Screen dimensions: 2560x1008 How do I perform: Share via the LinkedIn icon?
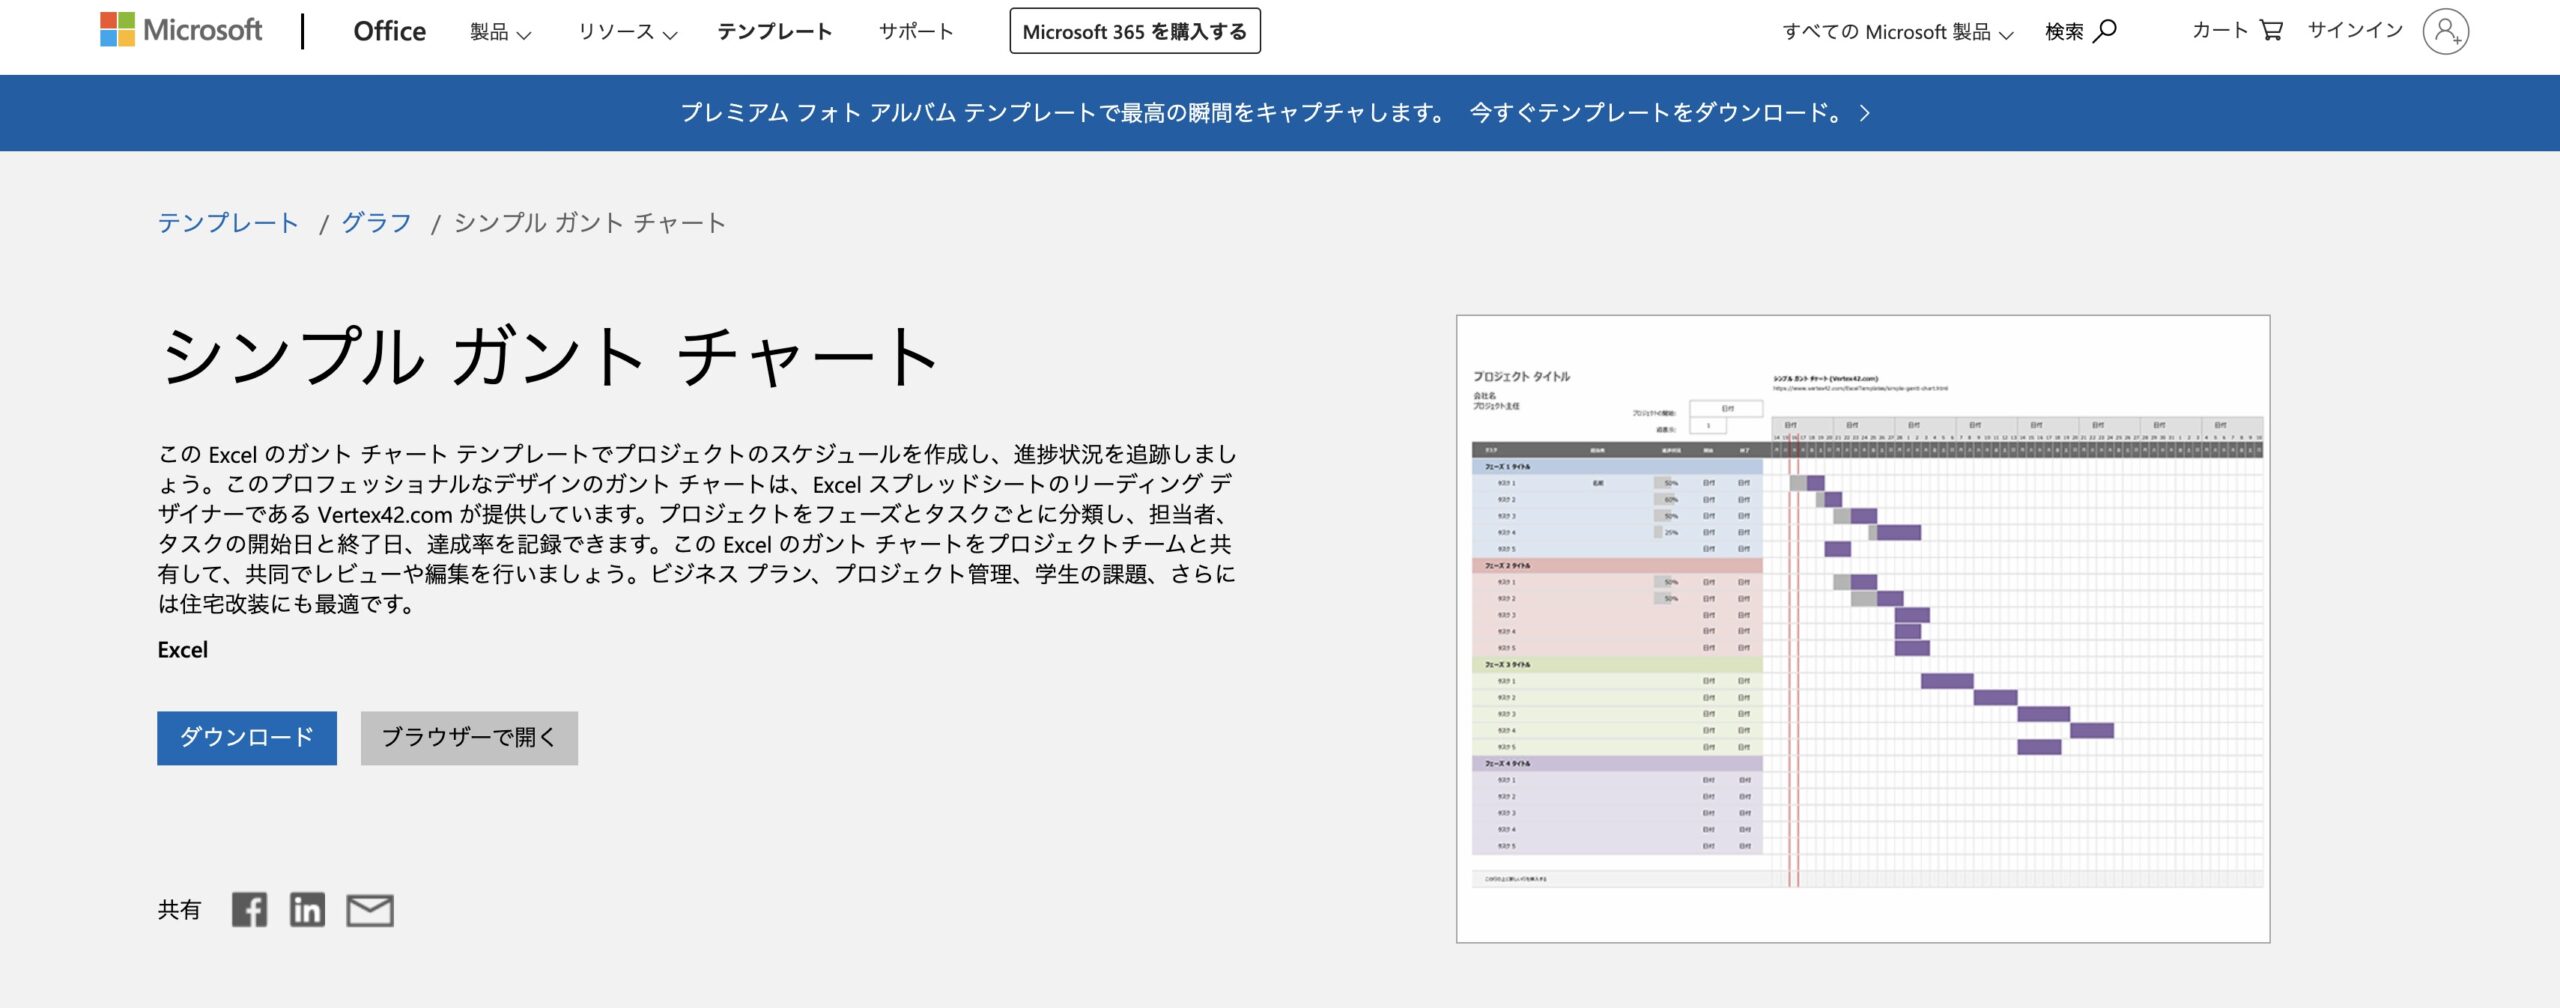(x=307, y=910)
